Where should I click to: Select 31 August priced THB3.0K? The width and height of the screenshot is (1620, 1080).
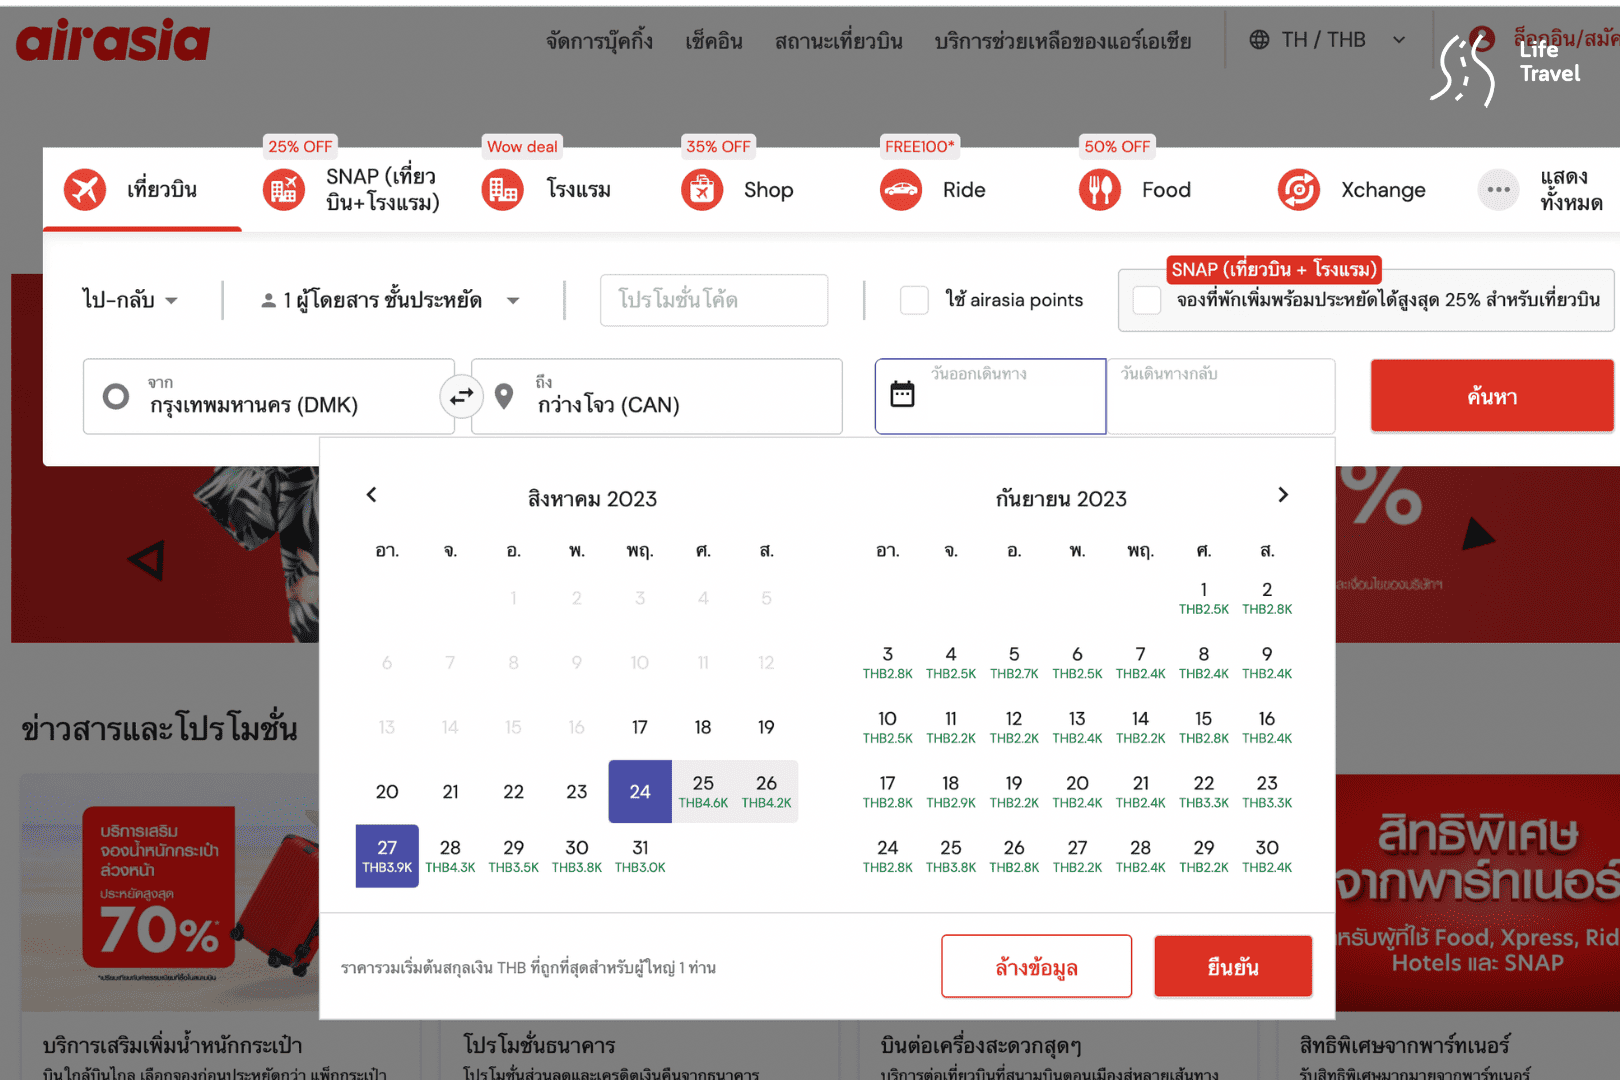pos(640,856)
